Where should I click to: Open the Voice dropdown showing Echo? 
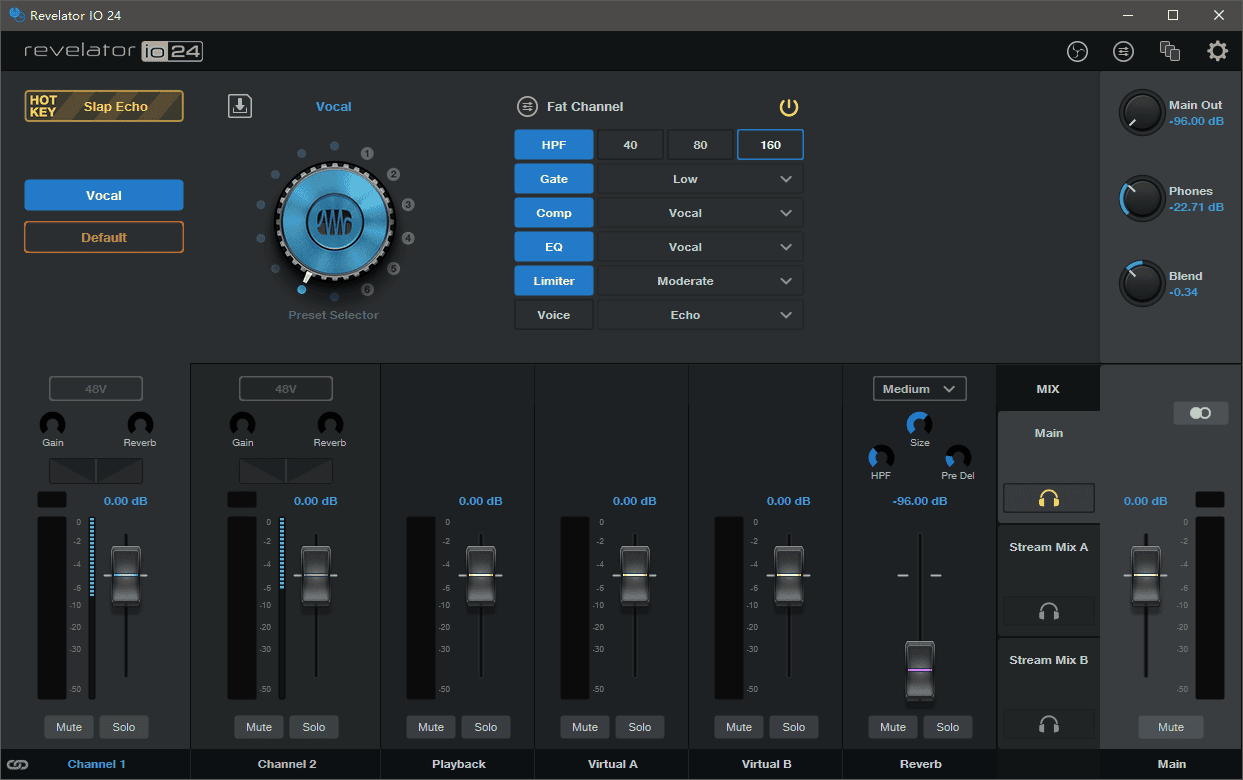700,315
